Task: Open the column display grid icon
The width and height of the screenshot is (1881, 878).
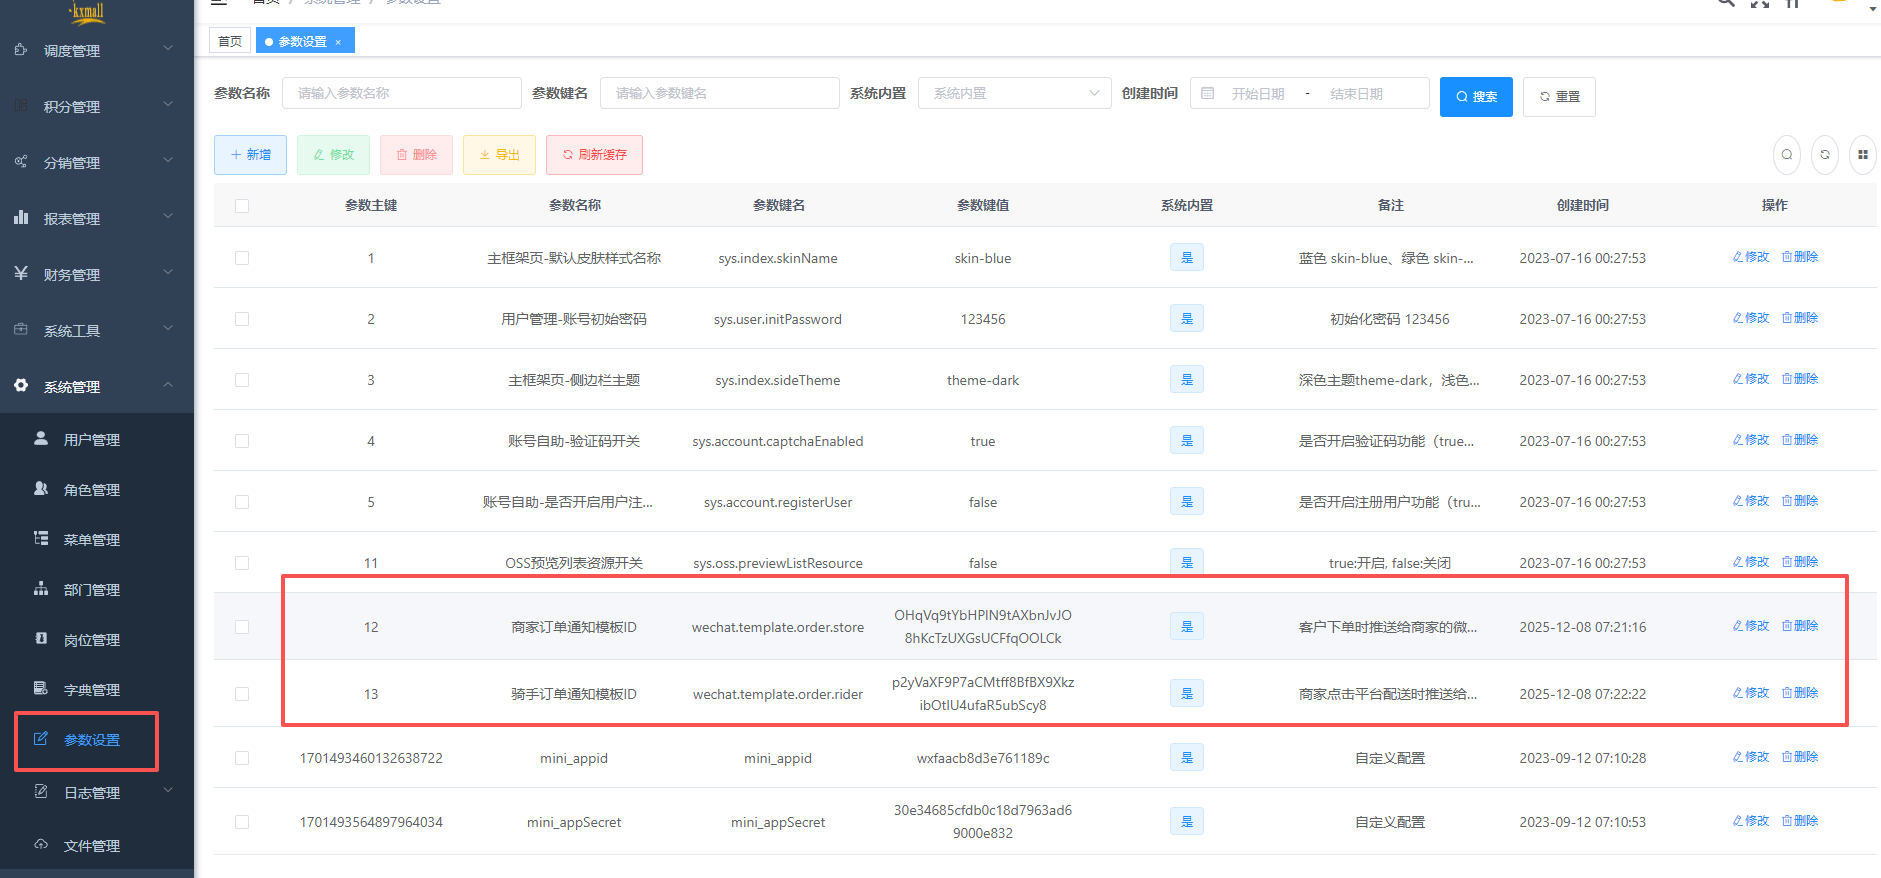Action: (1862, 155)
